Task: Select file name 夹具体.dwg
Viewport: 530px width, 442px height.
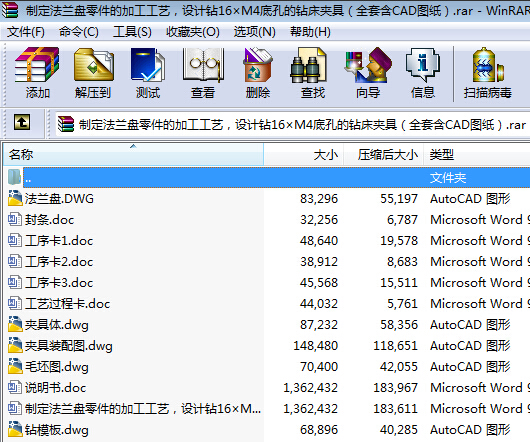Action: coord(56,325)
